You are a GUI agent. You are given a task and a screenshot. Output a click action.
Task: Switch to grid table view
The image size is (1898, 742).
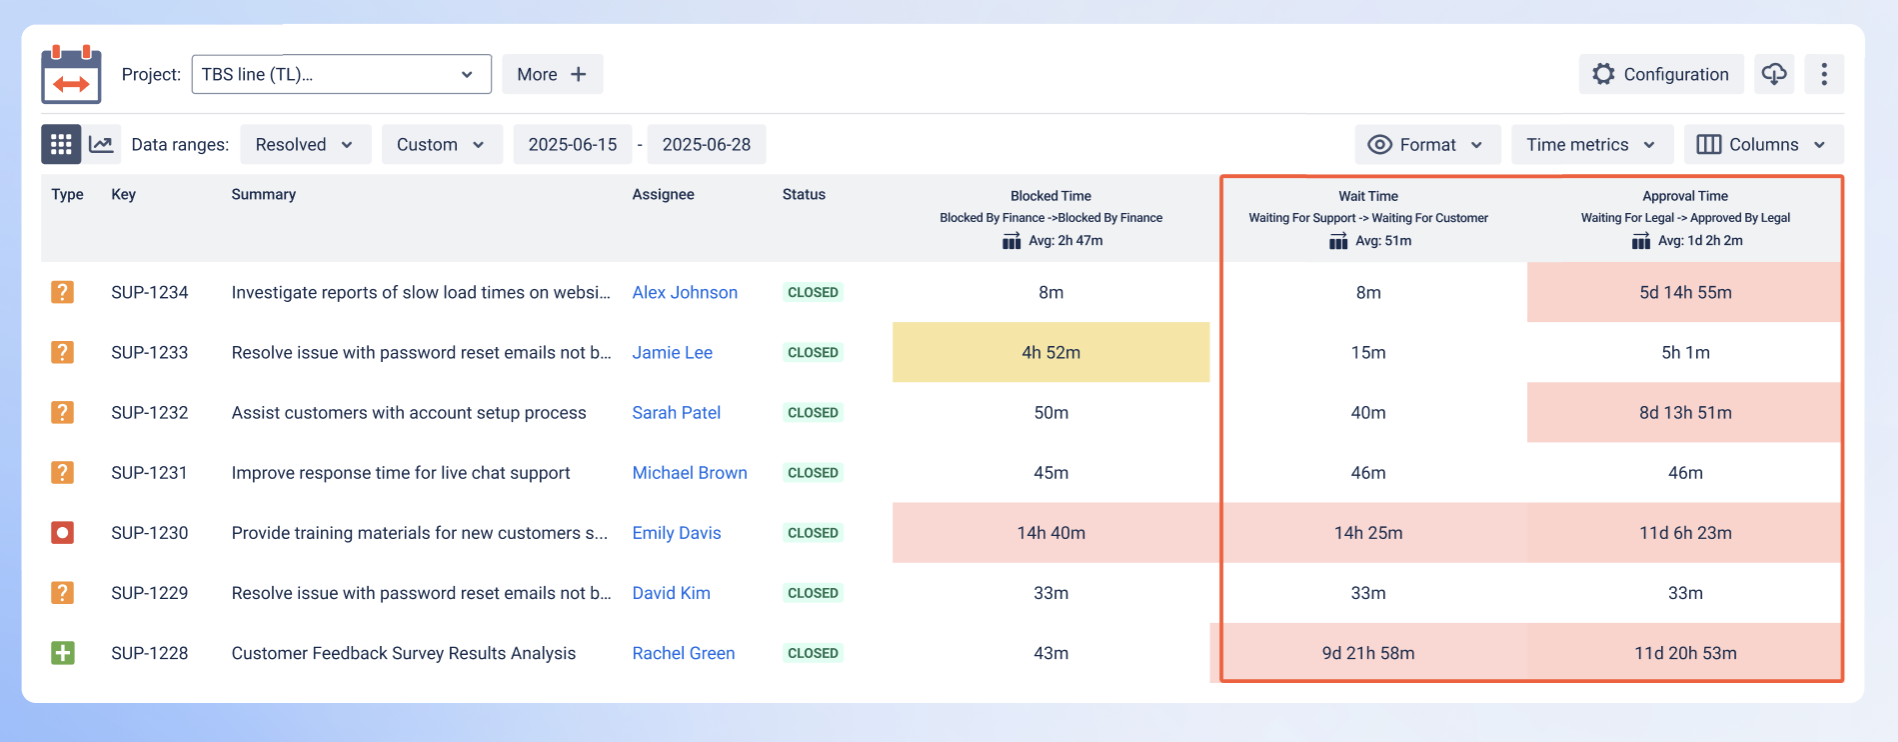[x=61, y=144]
